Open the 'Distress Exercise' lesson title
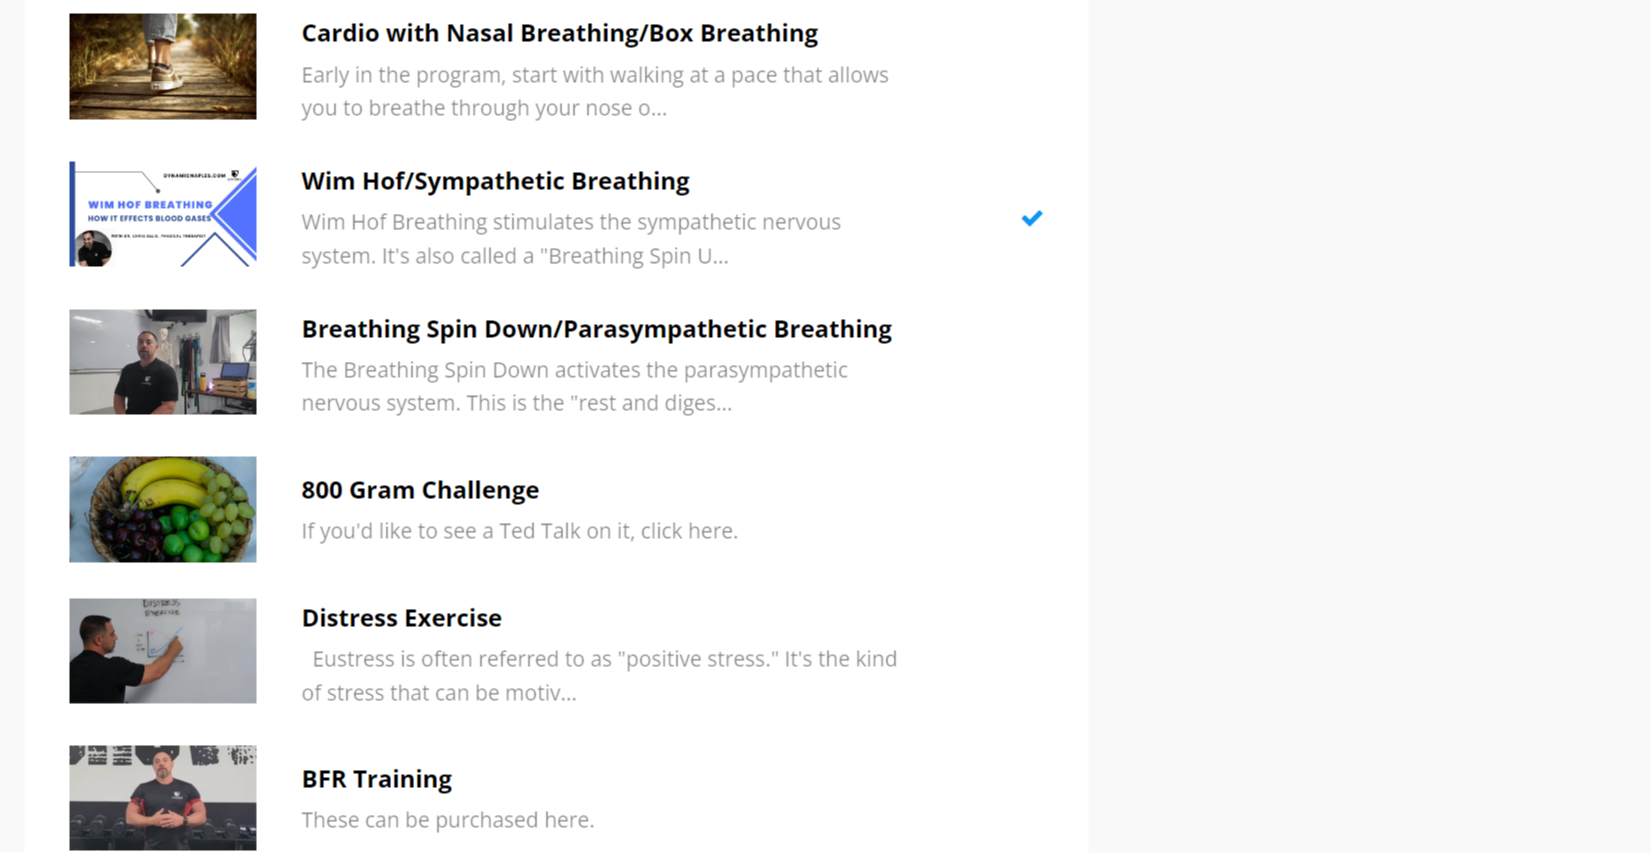Screen dimensions: 1651x853 [401, 618]
